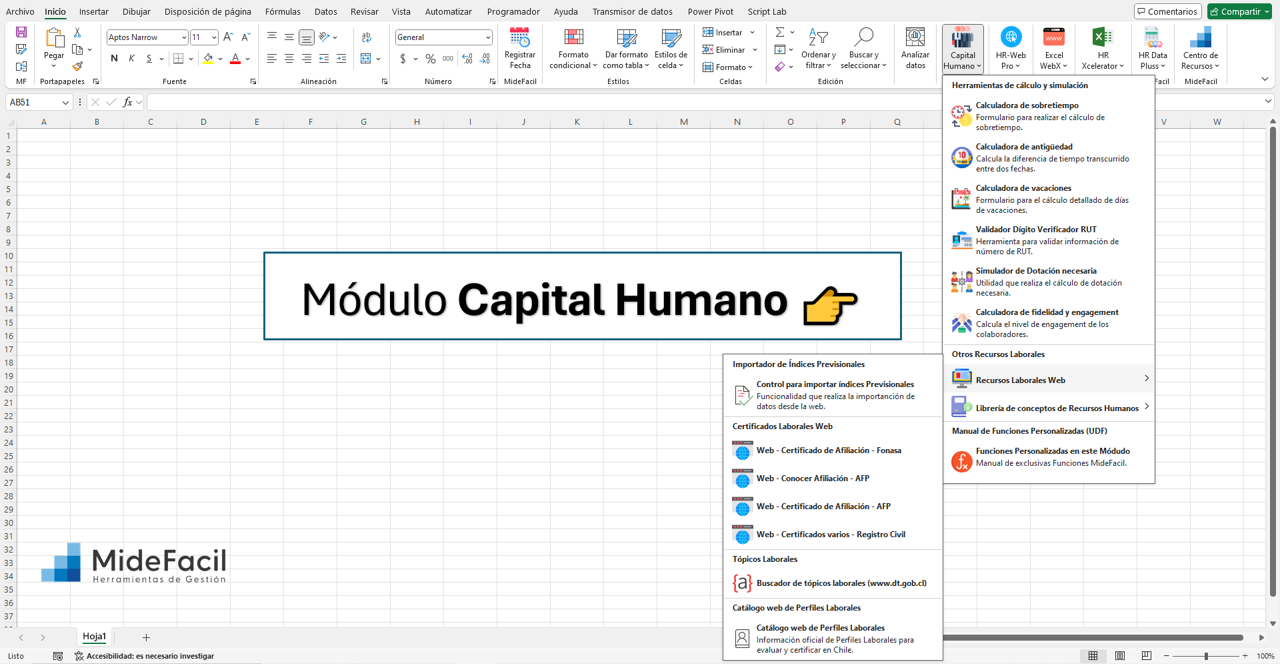
Task: Click the cut scissors icon
Action: pyautogui.click(x=77, y=33)
